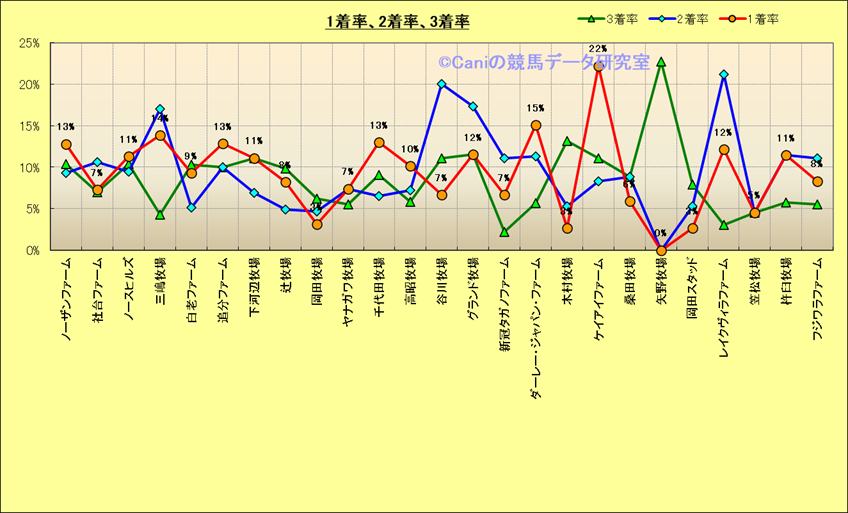The width and height of the screenshot is (848, 513).
Task: Click the Caniの競馬データ研究室 watermark text
Action: click(x=543, y=62)
